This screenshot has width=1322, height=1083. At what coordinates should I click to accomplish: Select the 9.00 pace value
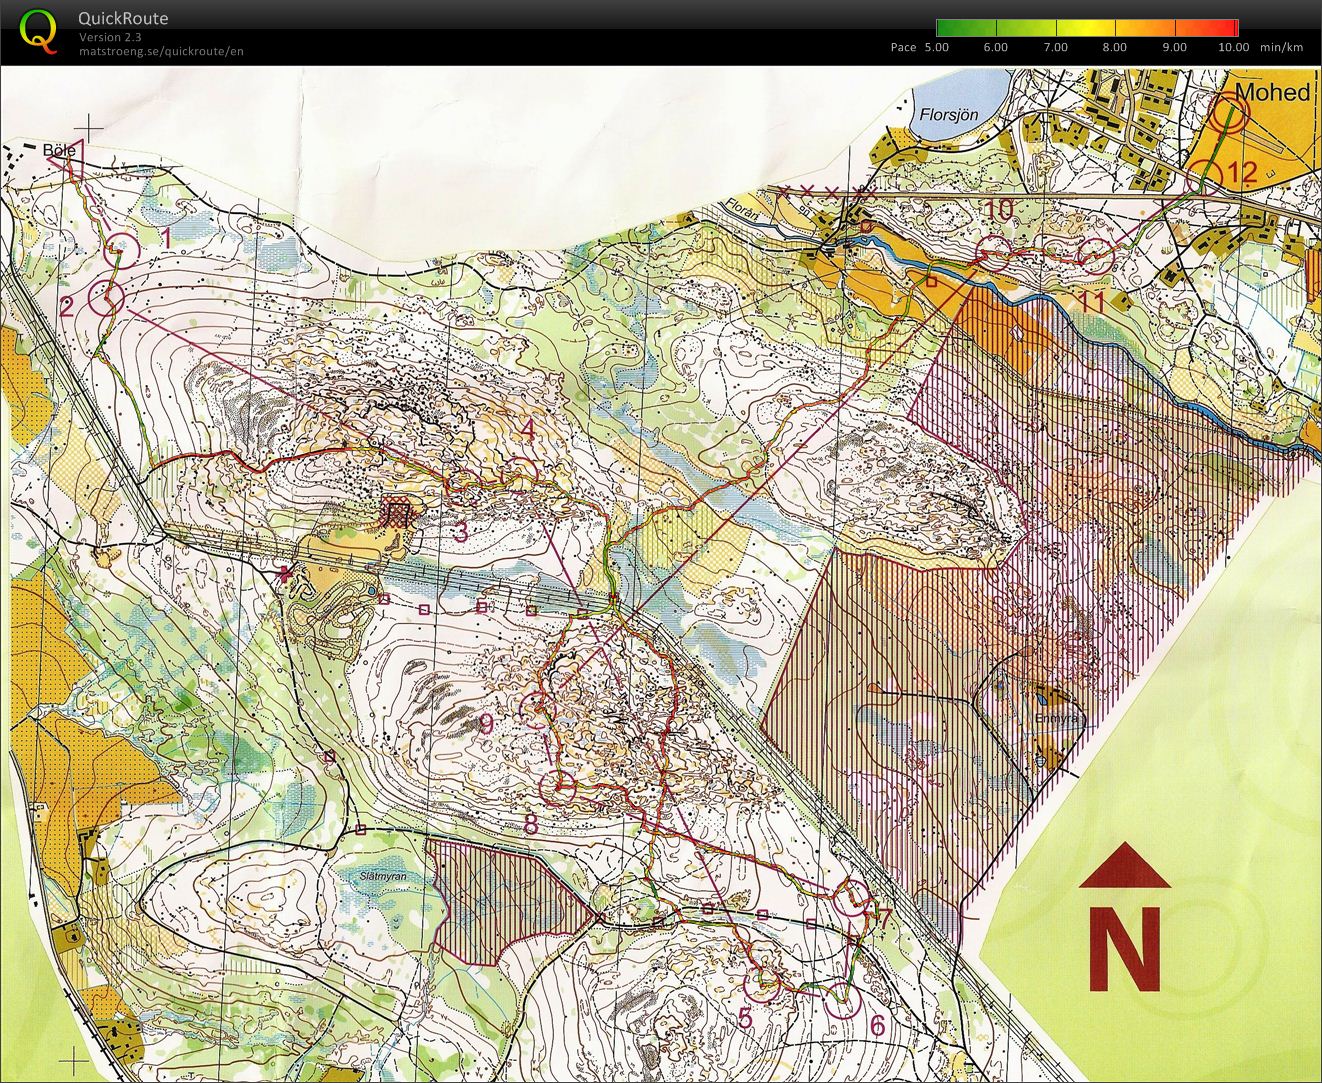click(1175, 47)
